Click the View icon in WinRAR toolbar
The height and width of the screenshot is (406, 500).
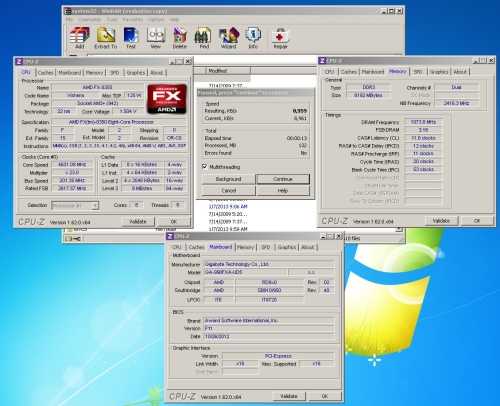click(156, 37)
